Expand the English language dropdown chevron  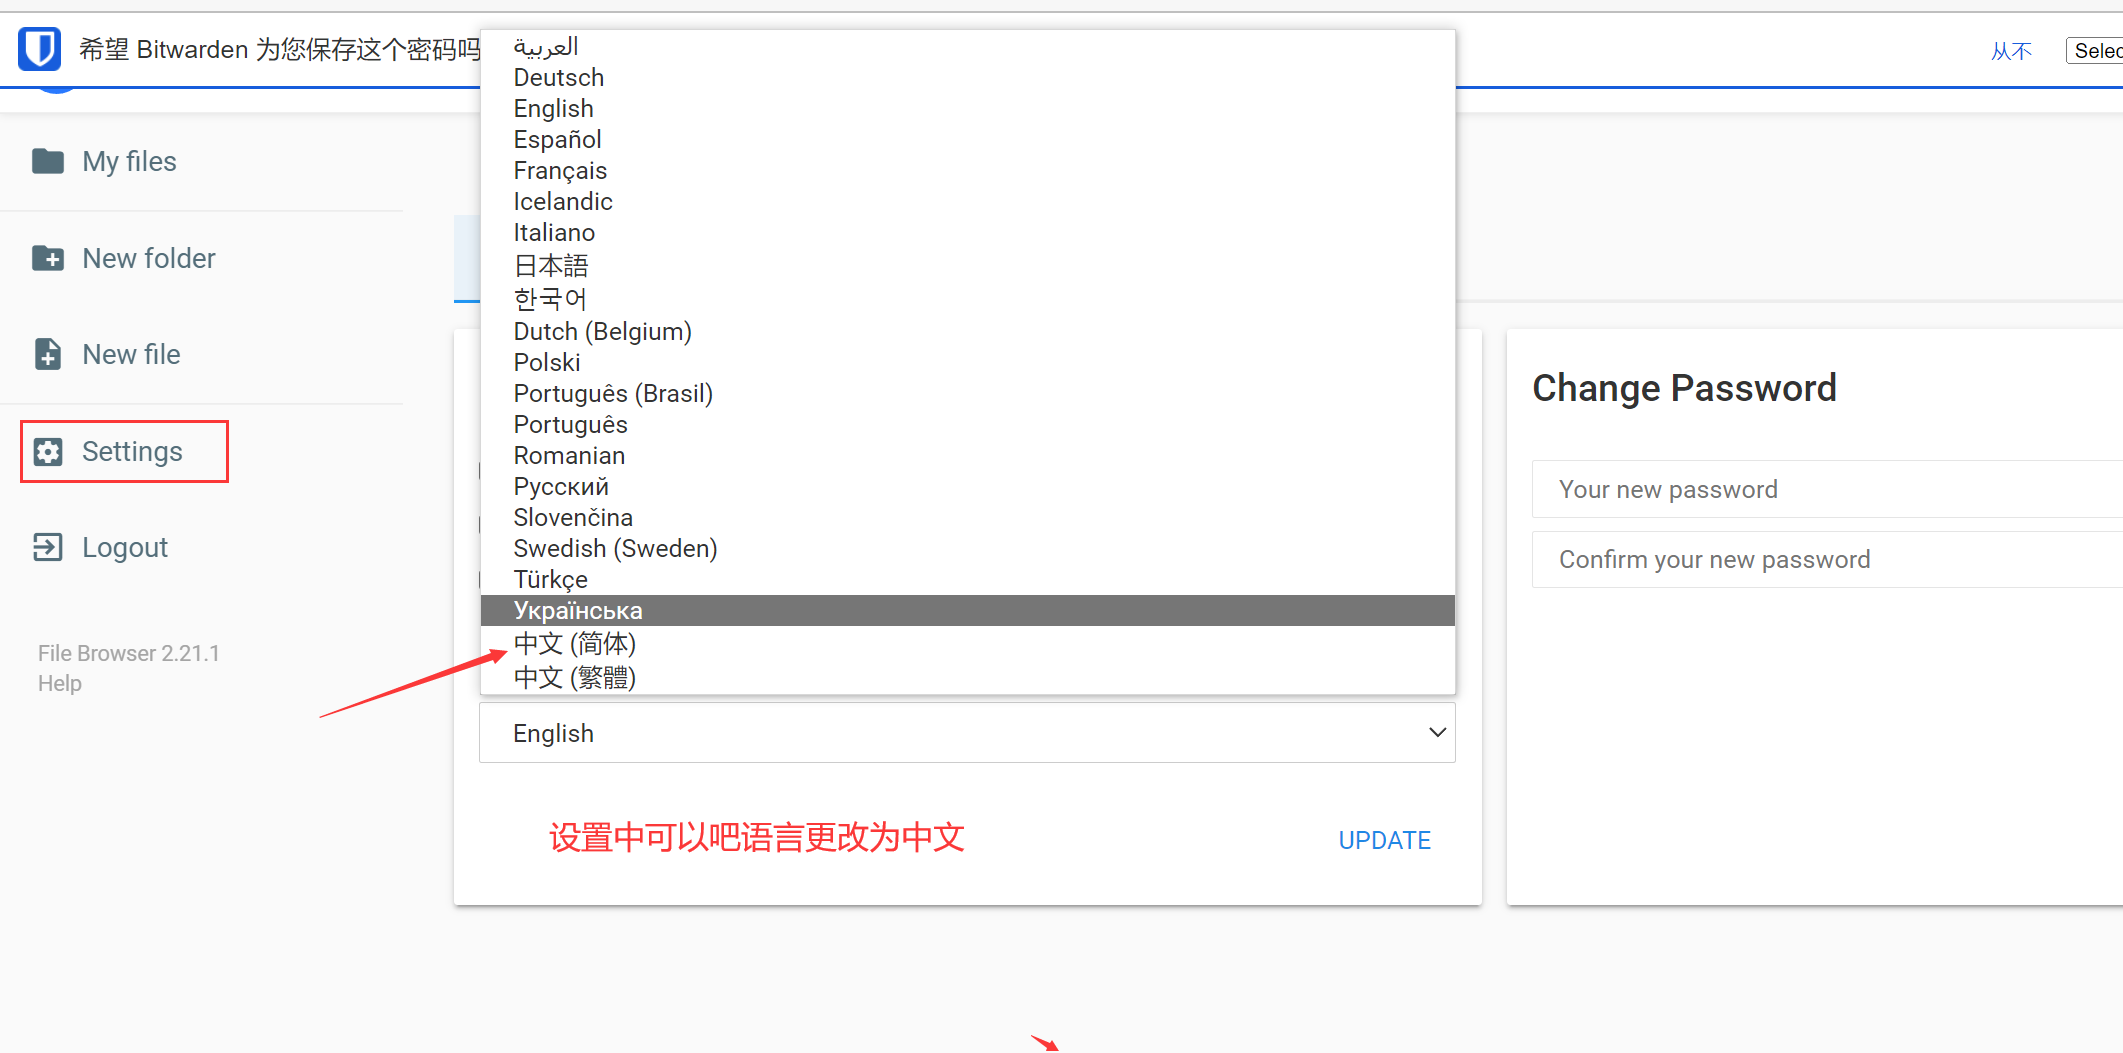click(1437, 733)
